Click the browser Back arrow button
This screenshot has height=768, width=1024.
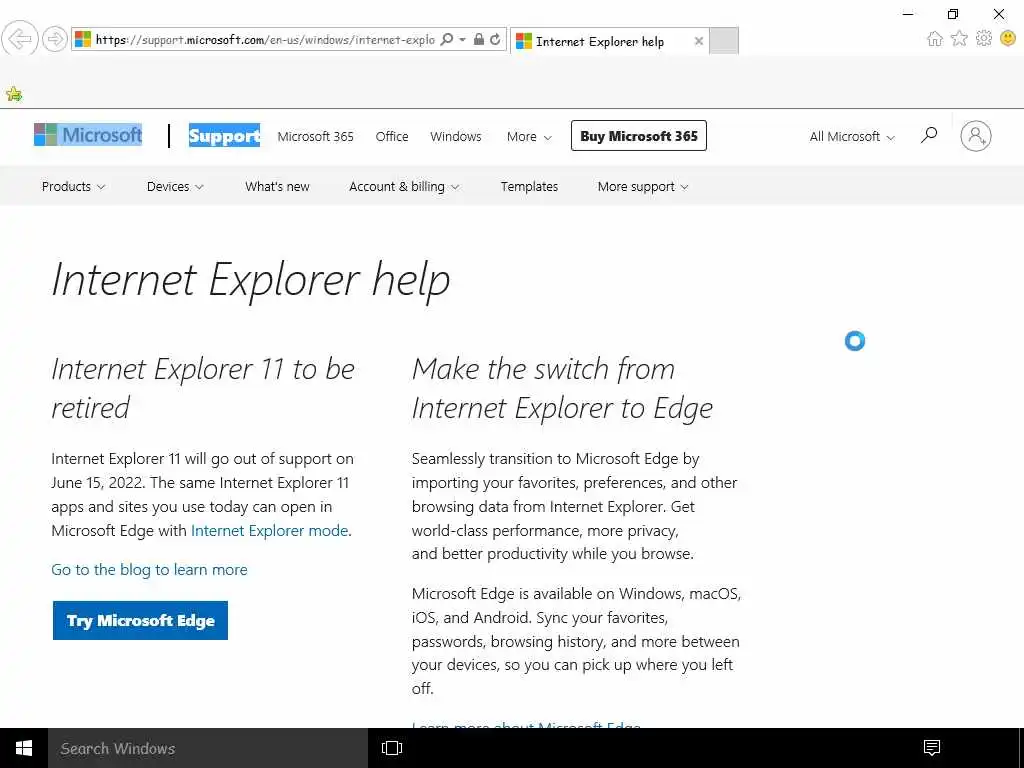click(20, 39)
